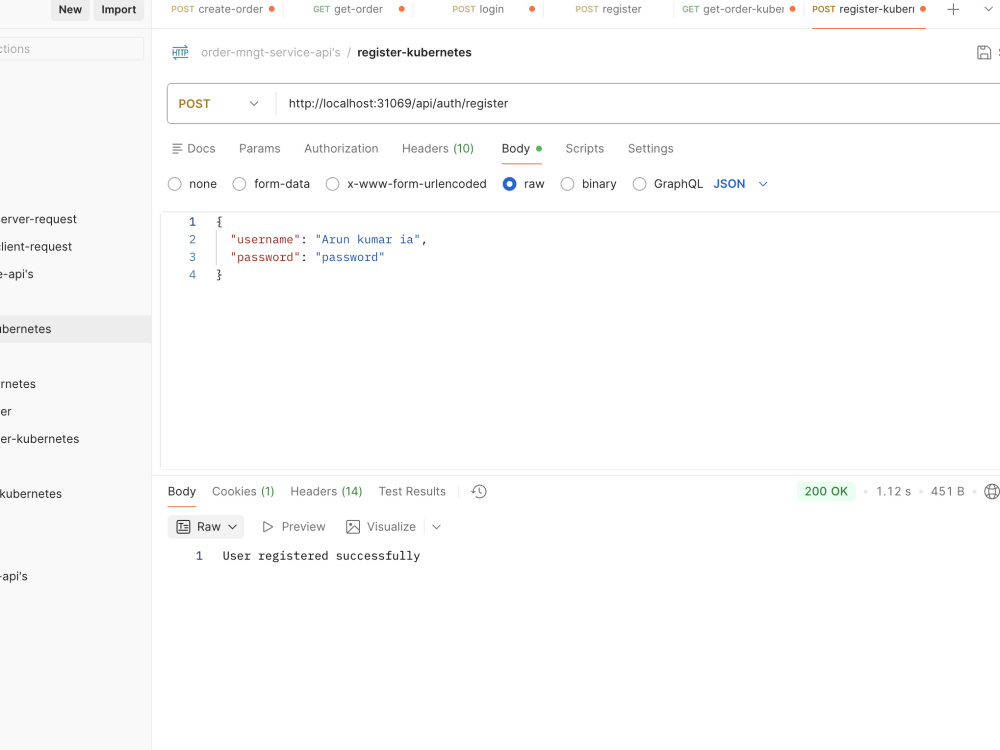Expand the Visualize options chevron
The height and width of the screenshot is (750, 1000).
pyautogui.click(x=436, y=527)
